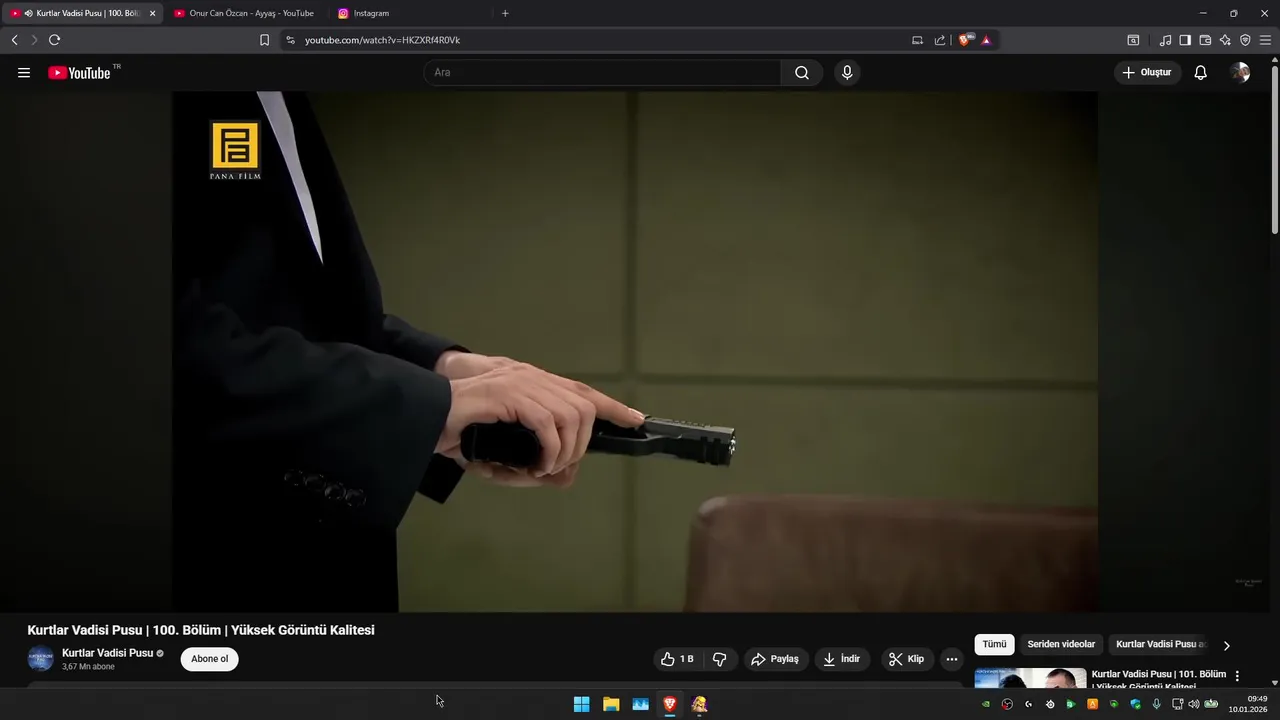Click the Windows Security tray icon
Image resolution: width=1280 pixels, height=720 pixels.
coord(1135,704)
